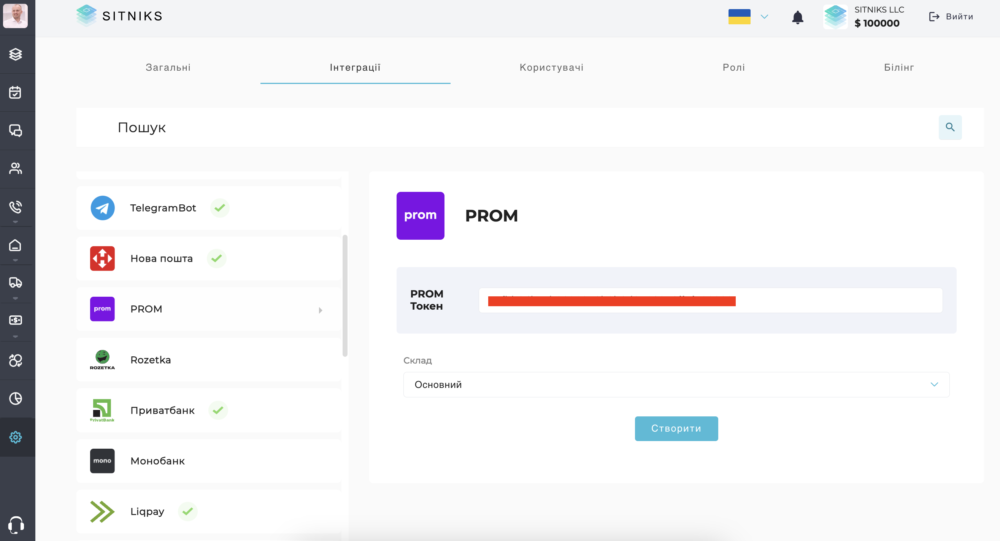Click the Пошук search field
Viewport: 1000px width, 541px height.
point(506,128)
